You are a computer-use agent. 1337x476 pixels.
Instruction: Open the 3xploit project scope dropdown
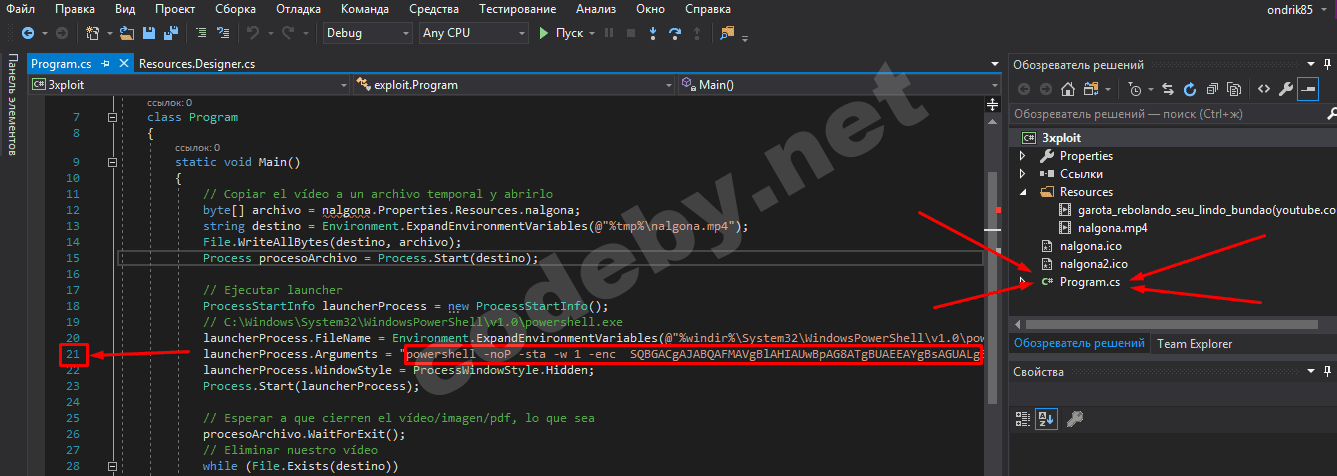pos(189,85)
